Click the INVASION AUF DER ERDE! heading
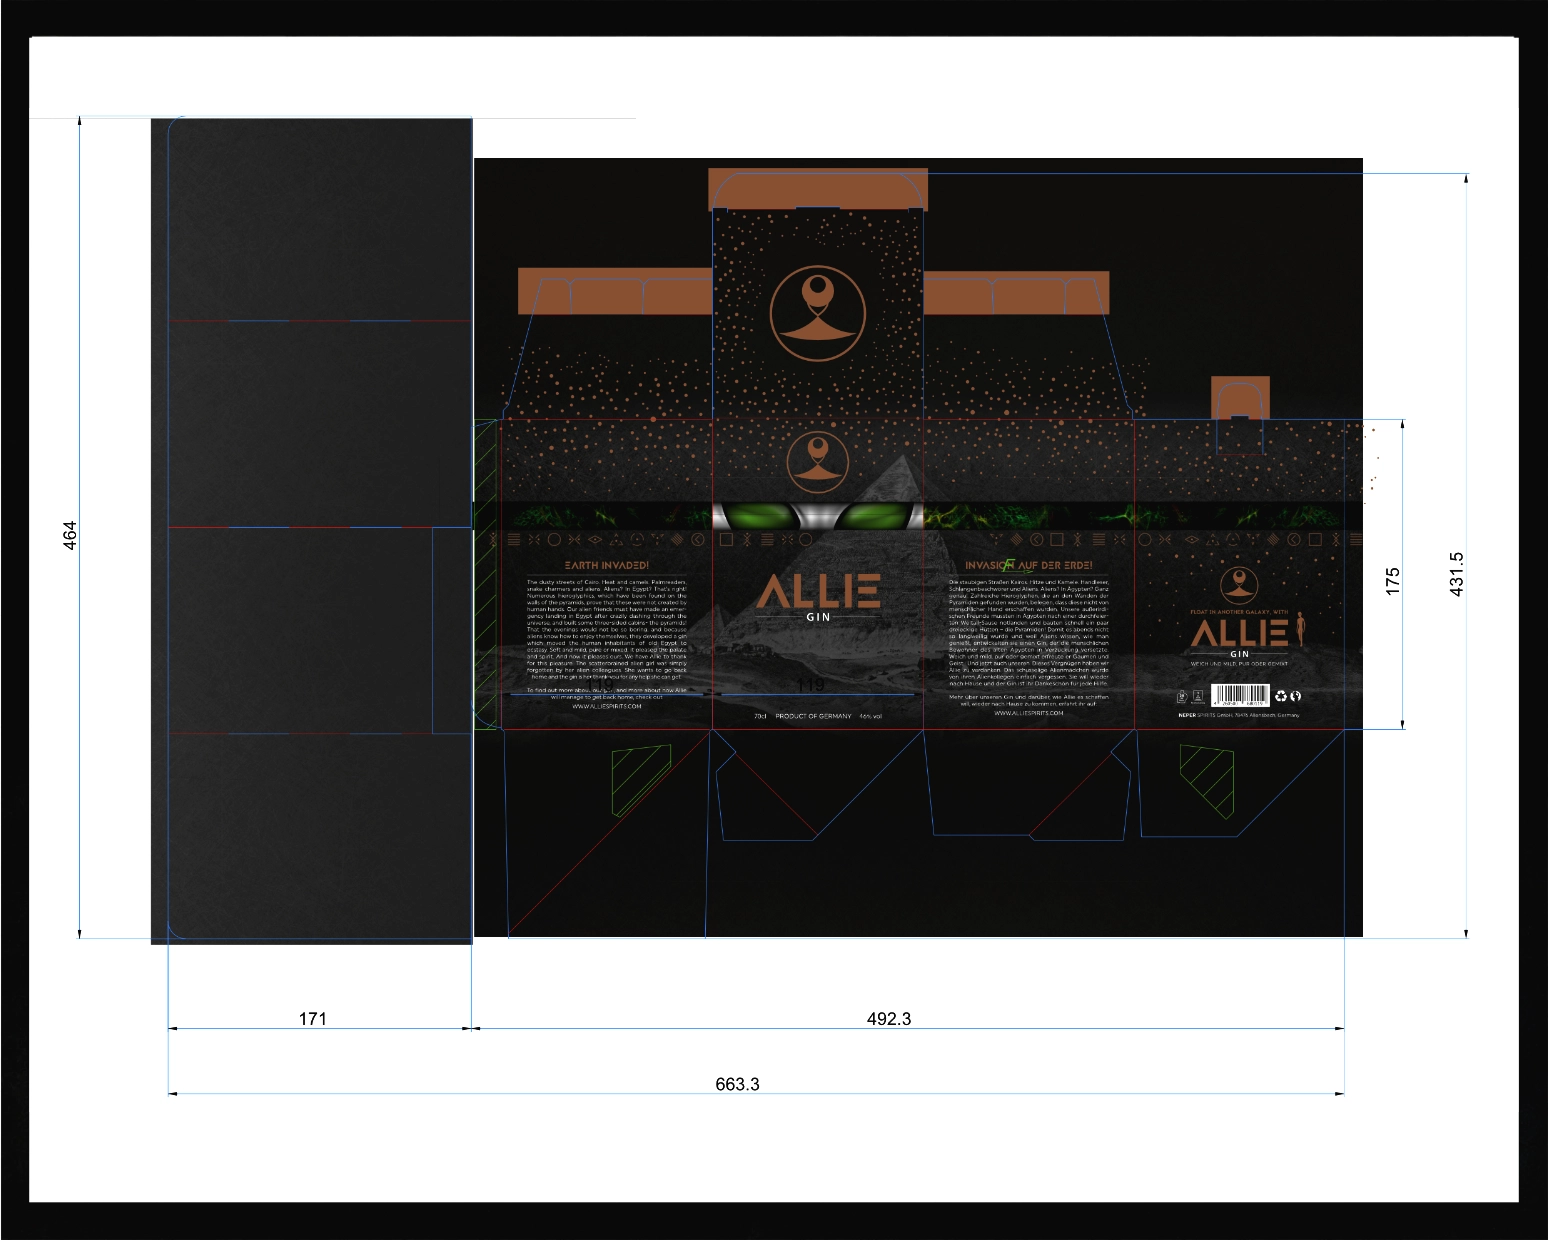The width and height of the screenshot is (1548, 1240). pos(1029,565)
